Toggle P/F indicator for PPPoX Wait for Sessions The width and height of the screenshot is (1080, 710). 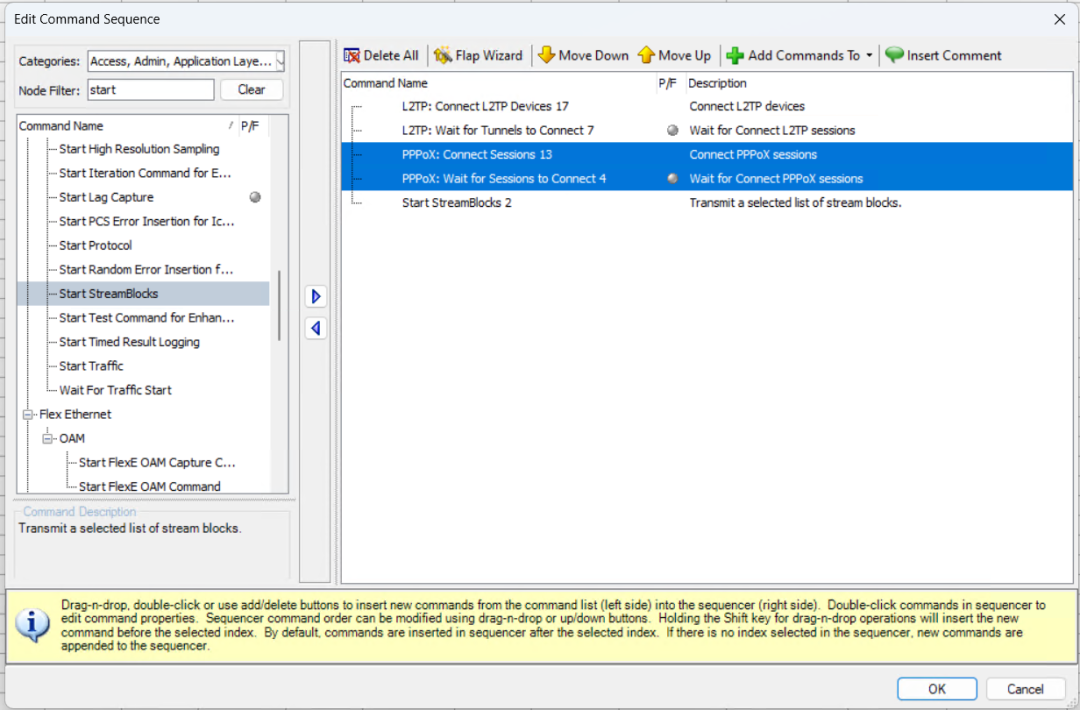(672, 179)
